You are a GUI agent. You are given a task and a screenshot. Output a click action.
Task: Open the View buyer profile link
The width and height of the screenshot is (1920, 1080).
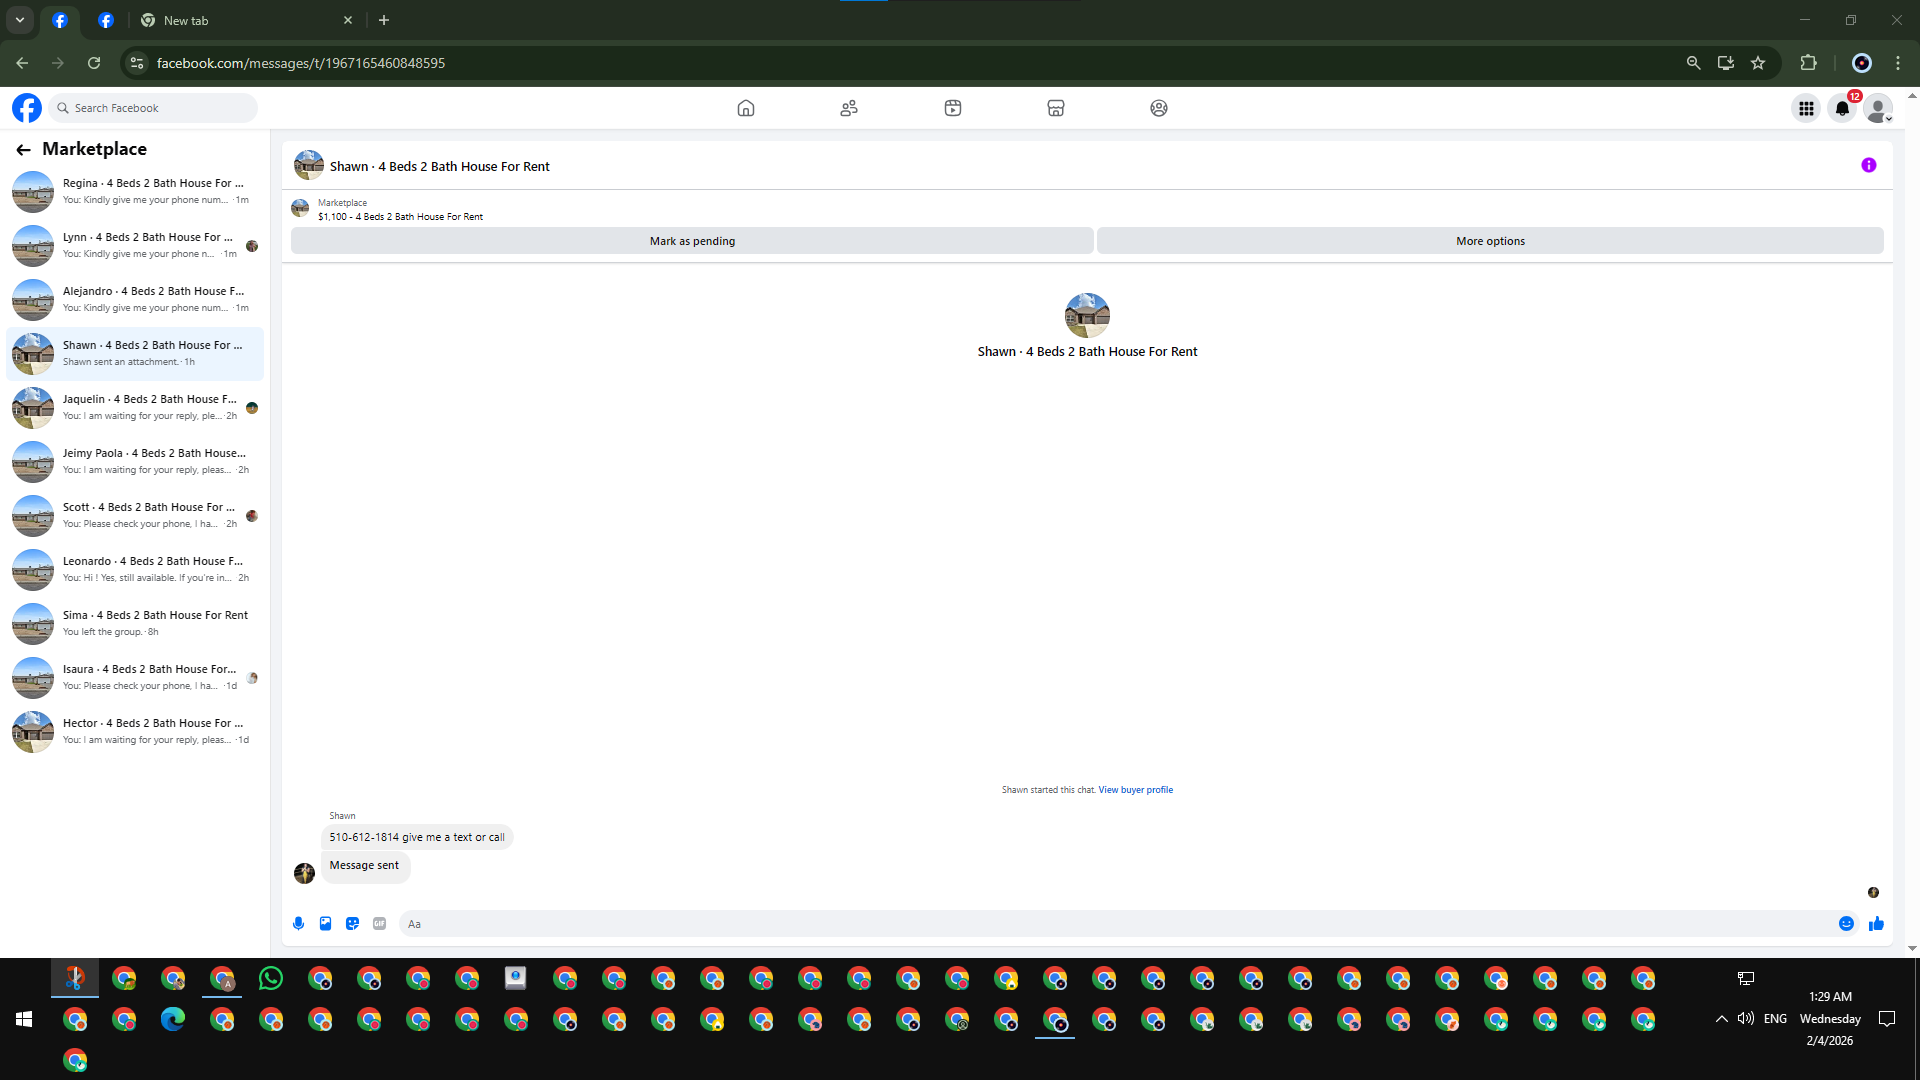1135,790
